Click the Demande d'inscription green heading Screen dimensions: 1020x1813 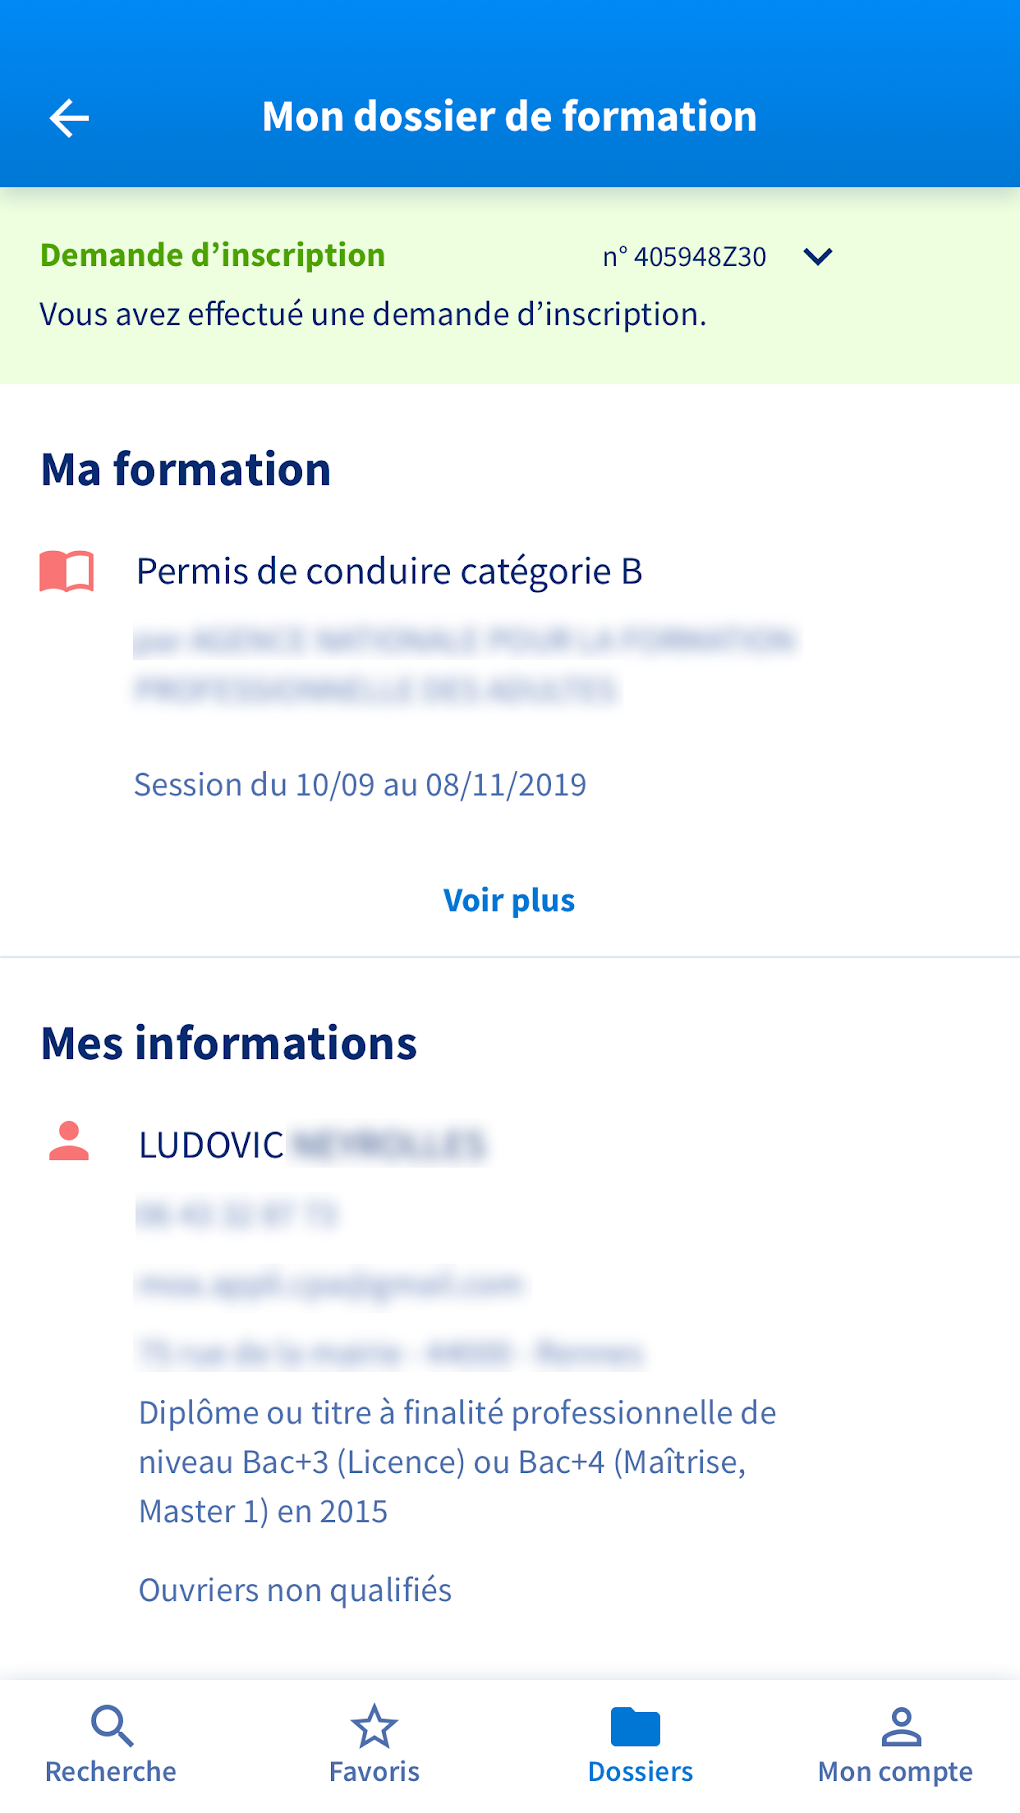tap(212, 255)
